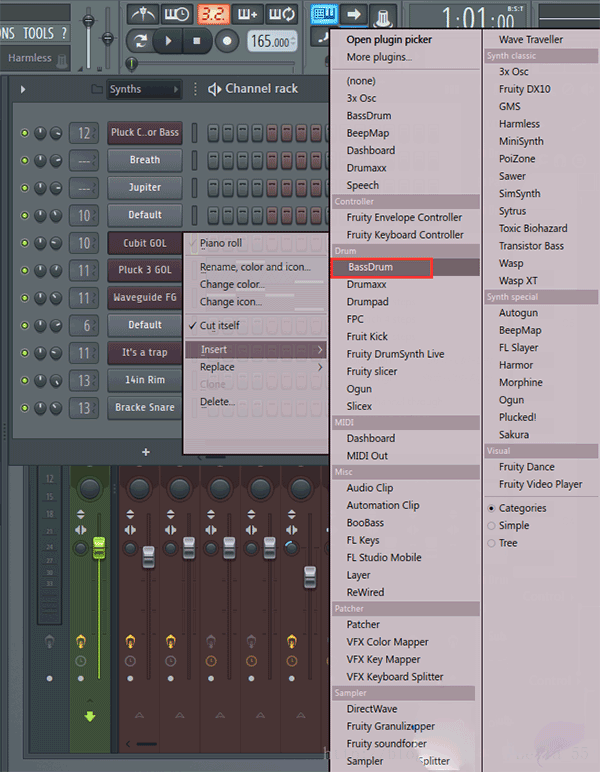600x772 pixels.
Task: Toggle loop recording icon
Action: (282, 14)
